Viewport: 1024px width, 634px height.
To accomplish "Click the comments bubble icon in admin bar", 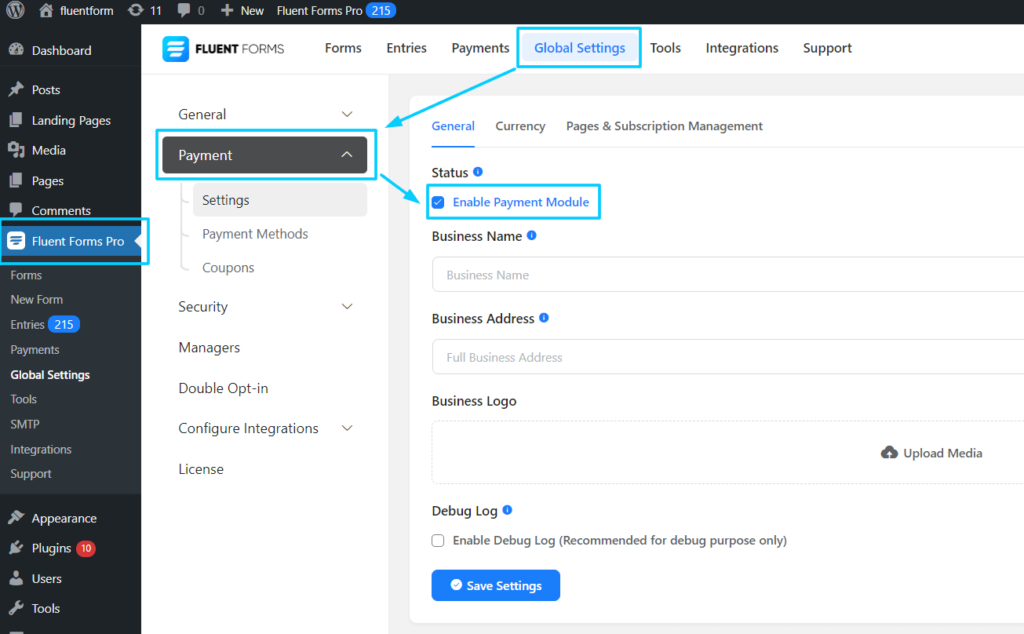I will click(184, 10).
